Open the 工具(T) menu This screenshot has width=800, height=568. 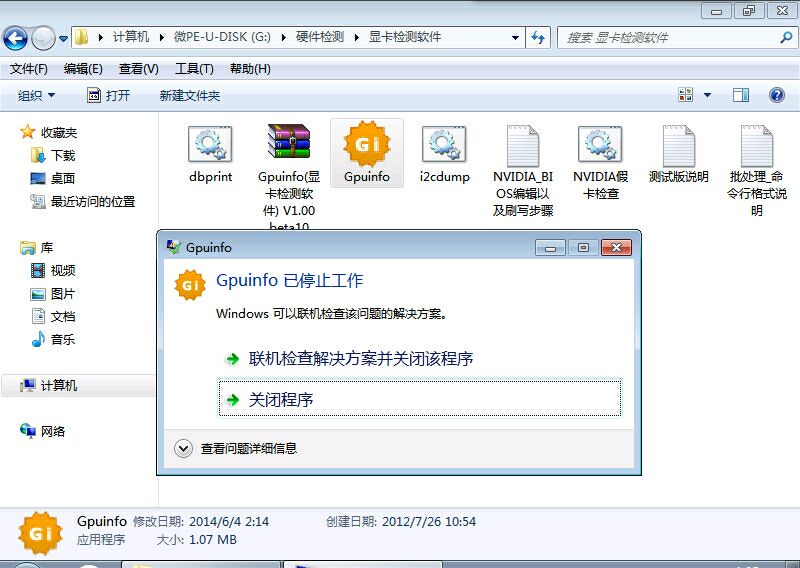click(x=194, y=69)
